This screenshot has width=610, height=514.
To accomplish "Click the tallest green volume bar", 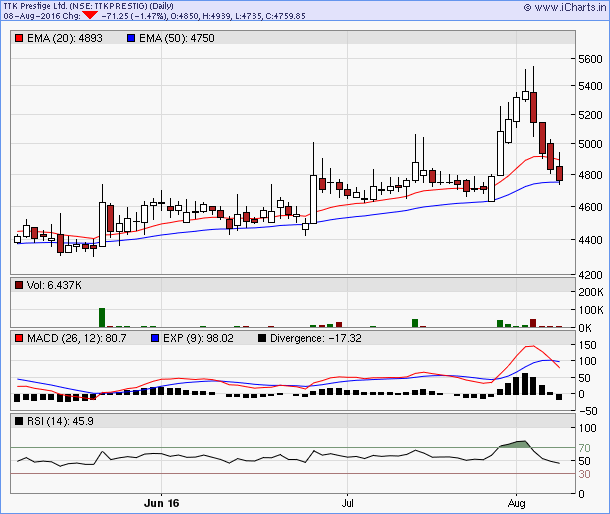I will pos(102,318).
